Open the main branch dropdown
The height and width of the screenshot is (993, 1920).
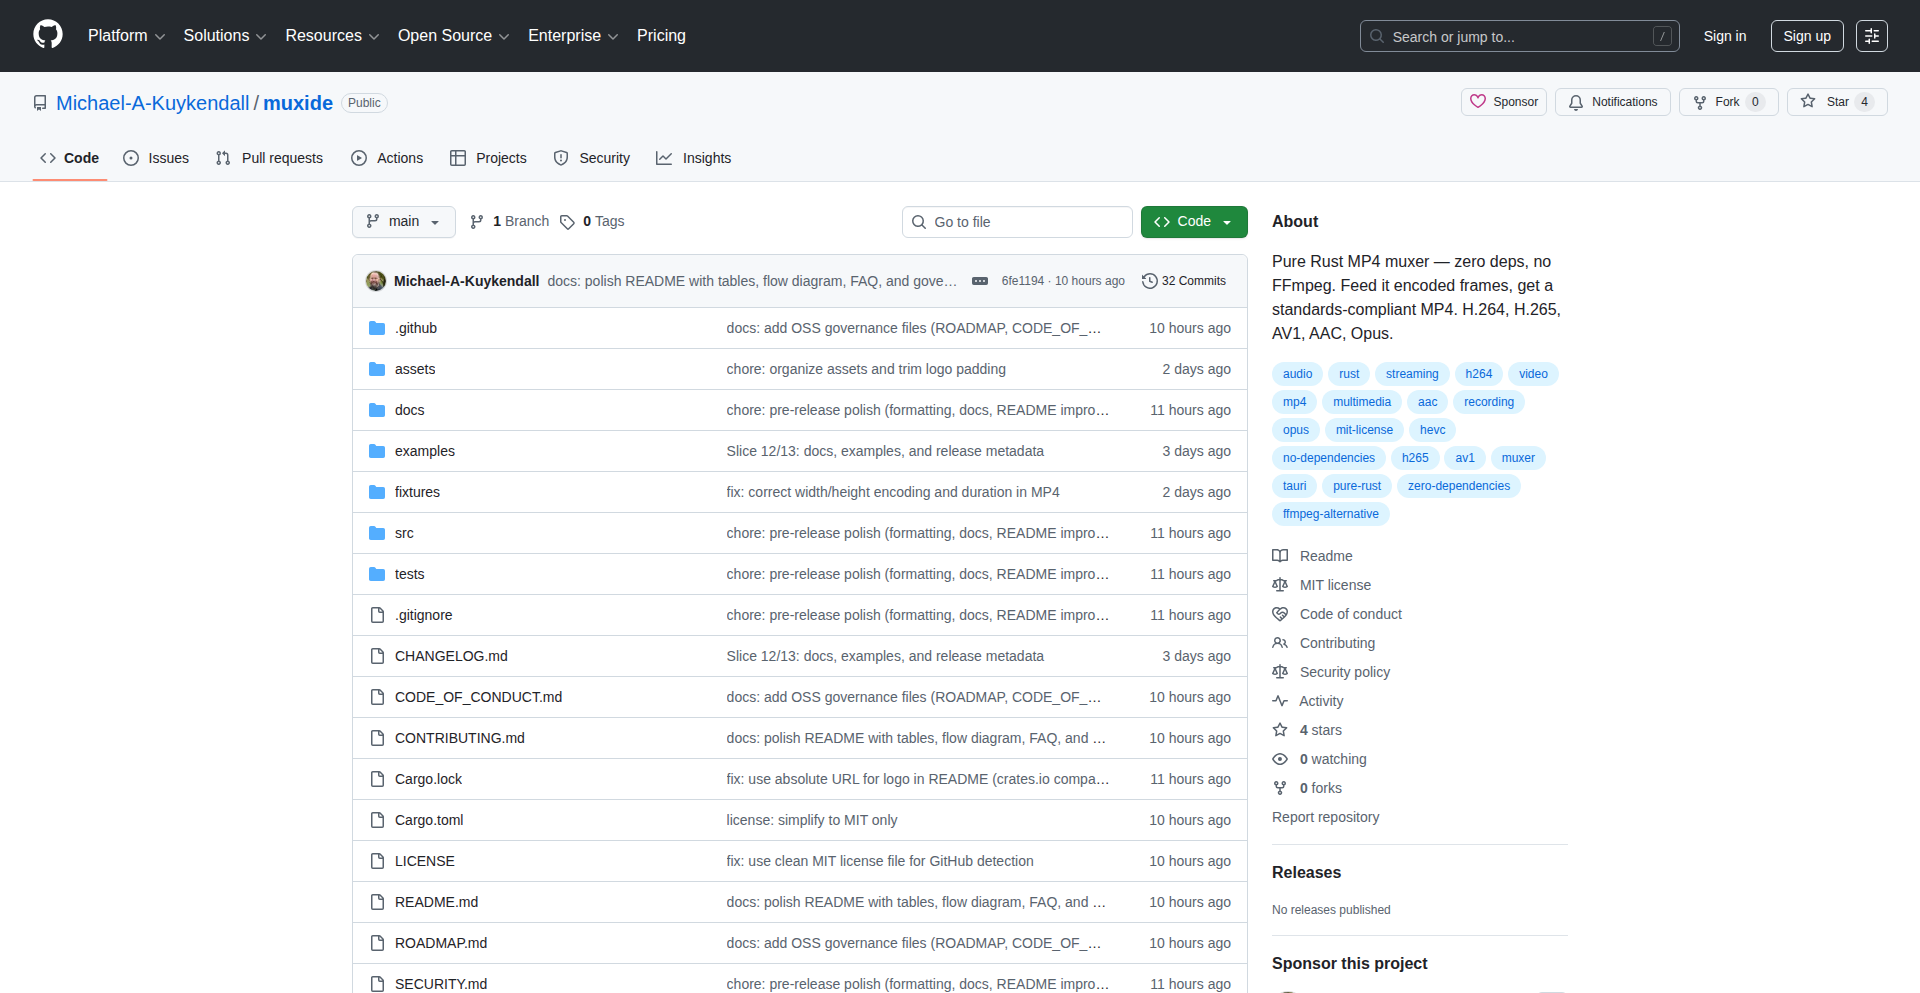tap(403, 222)
